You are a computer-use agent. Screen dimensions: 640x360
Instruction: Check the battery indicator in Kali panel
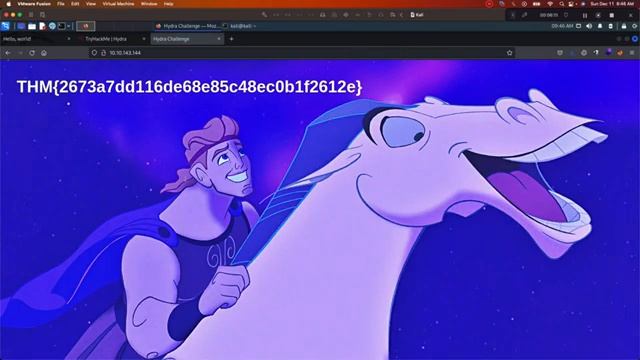pos(610,26)
